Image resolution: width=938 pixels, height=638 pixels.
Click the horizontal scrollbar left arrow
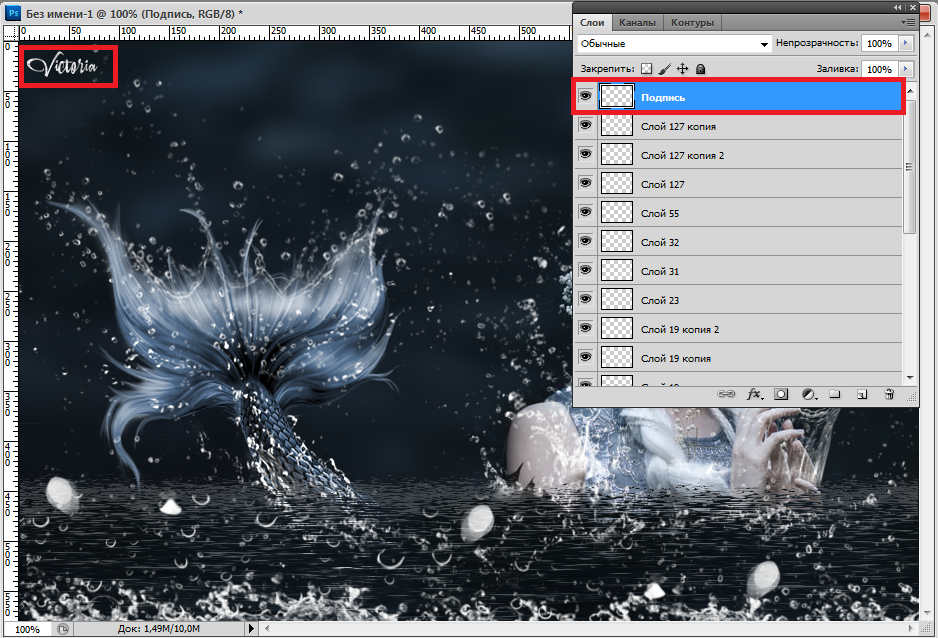pos(267,628)
